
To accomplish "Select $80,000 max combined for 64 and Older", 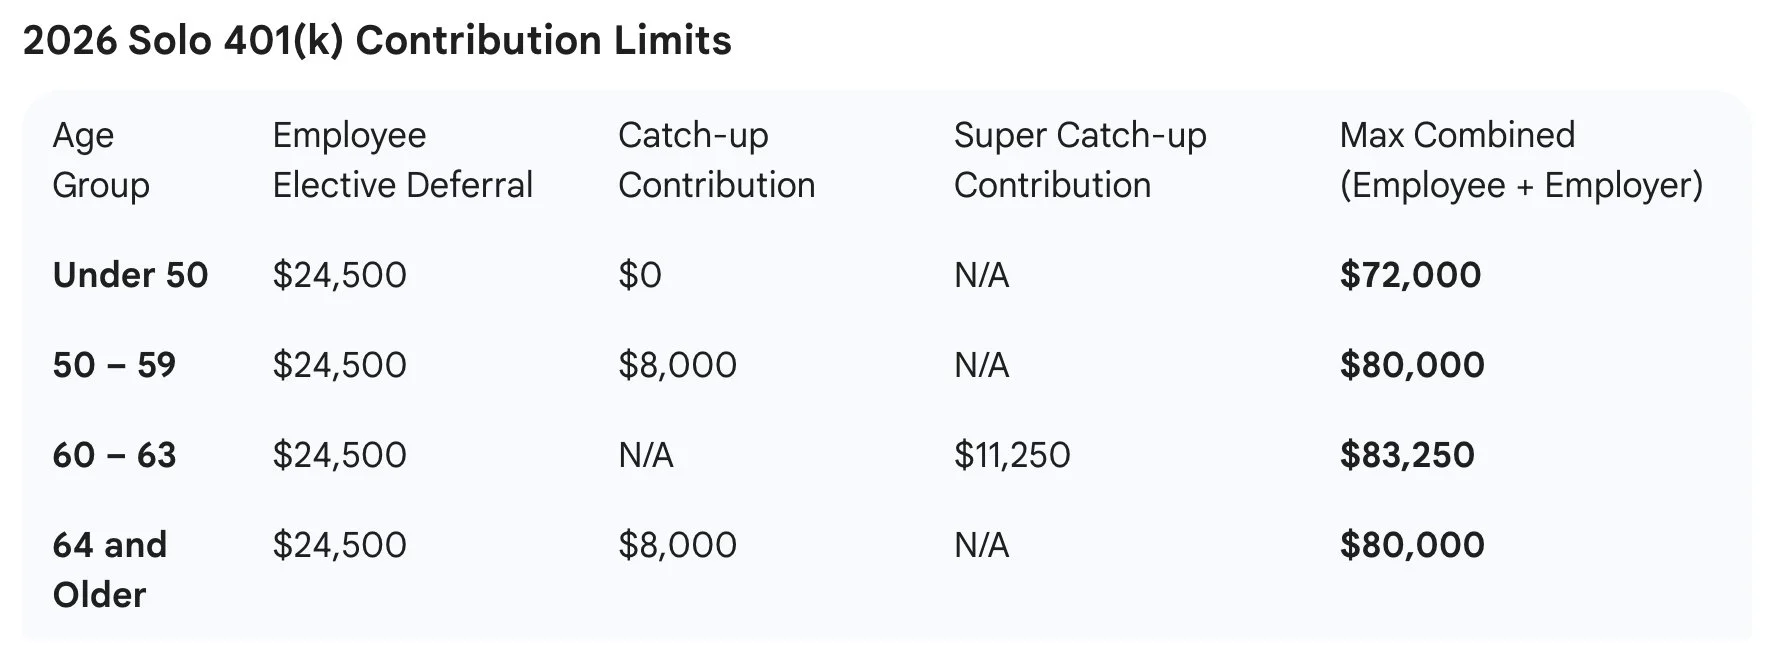I will [1412, 545].
